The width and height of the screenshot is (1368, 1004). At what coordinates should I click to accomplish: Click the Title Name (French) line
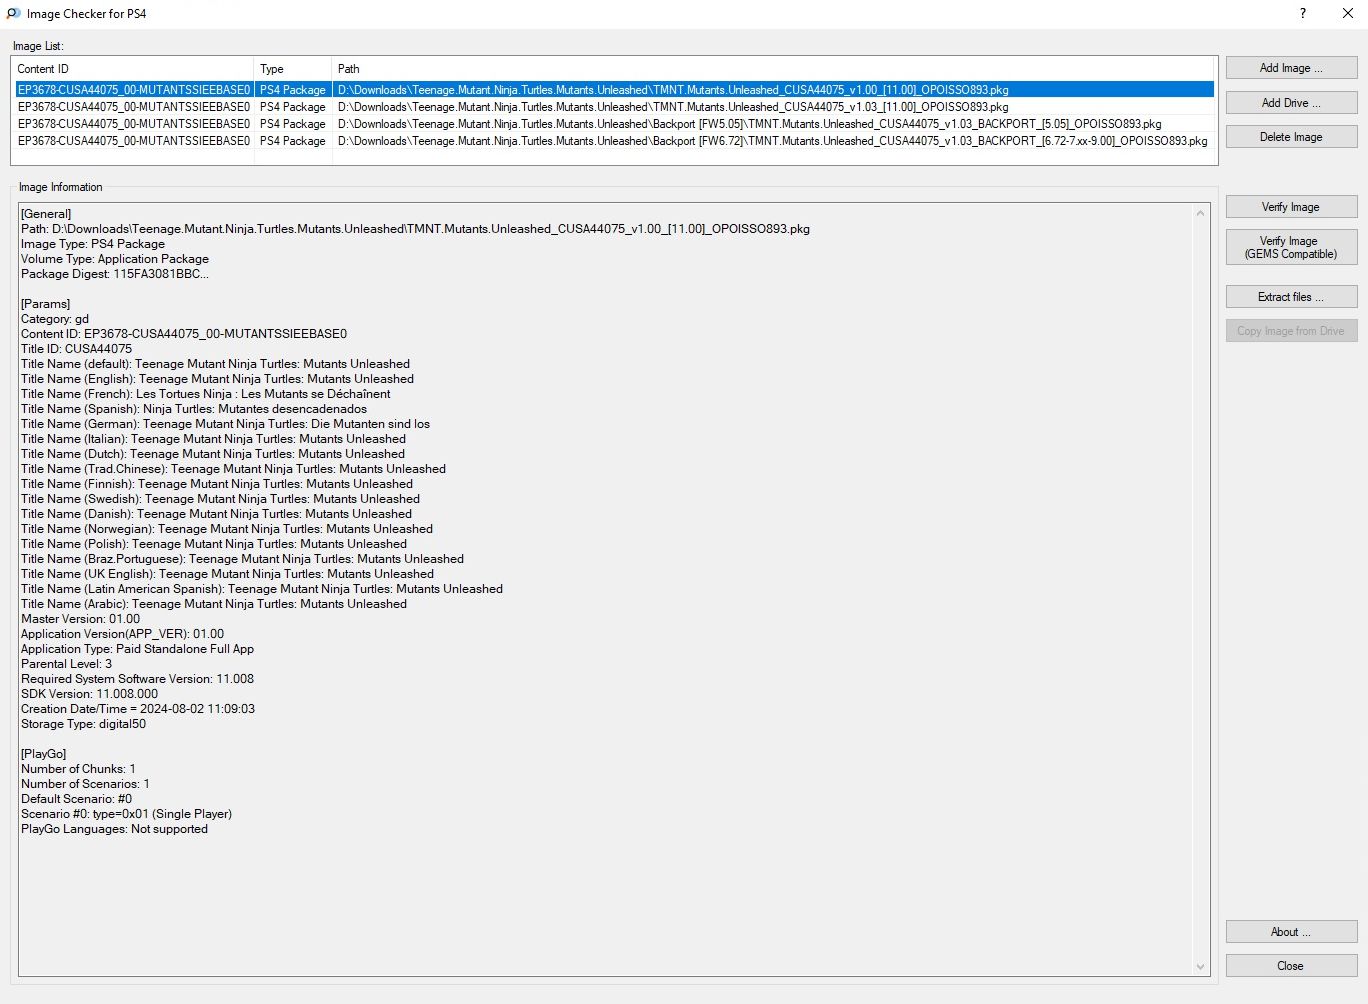click(205, 394)
